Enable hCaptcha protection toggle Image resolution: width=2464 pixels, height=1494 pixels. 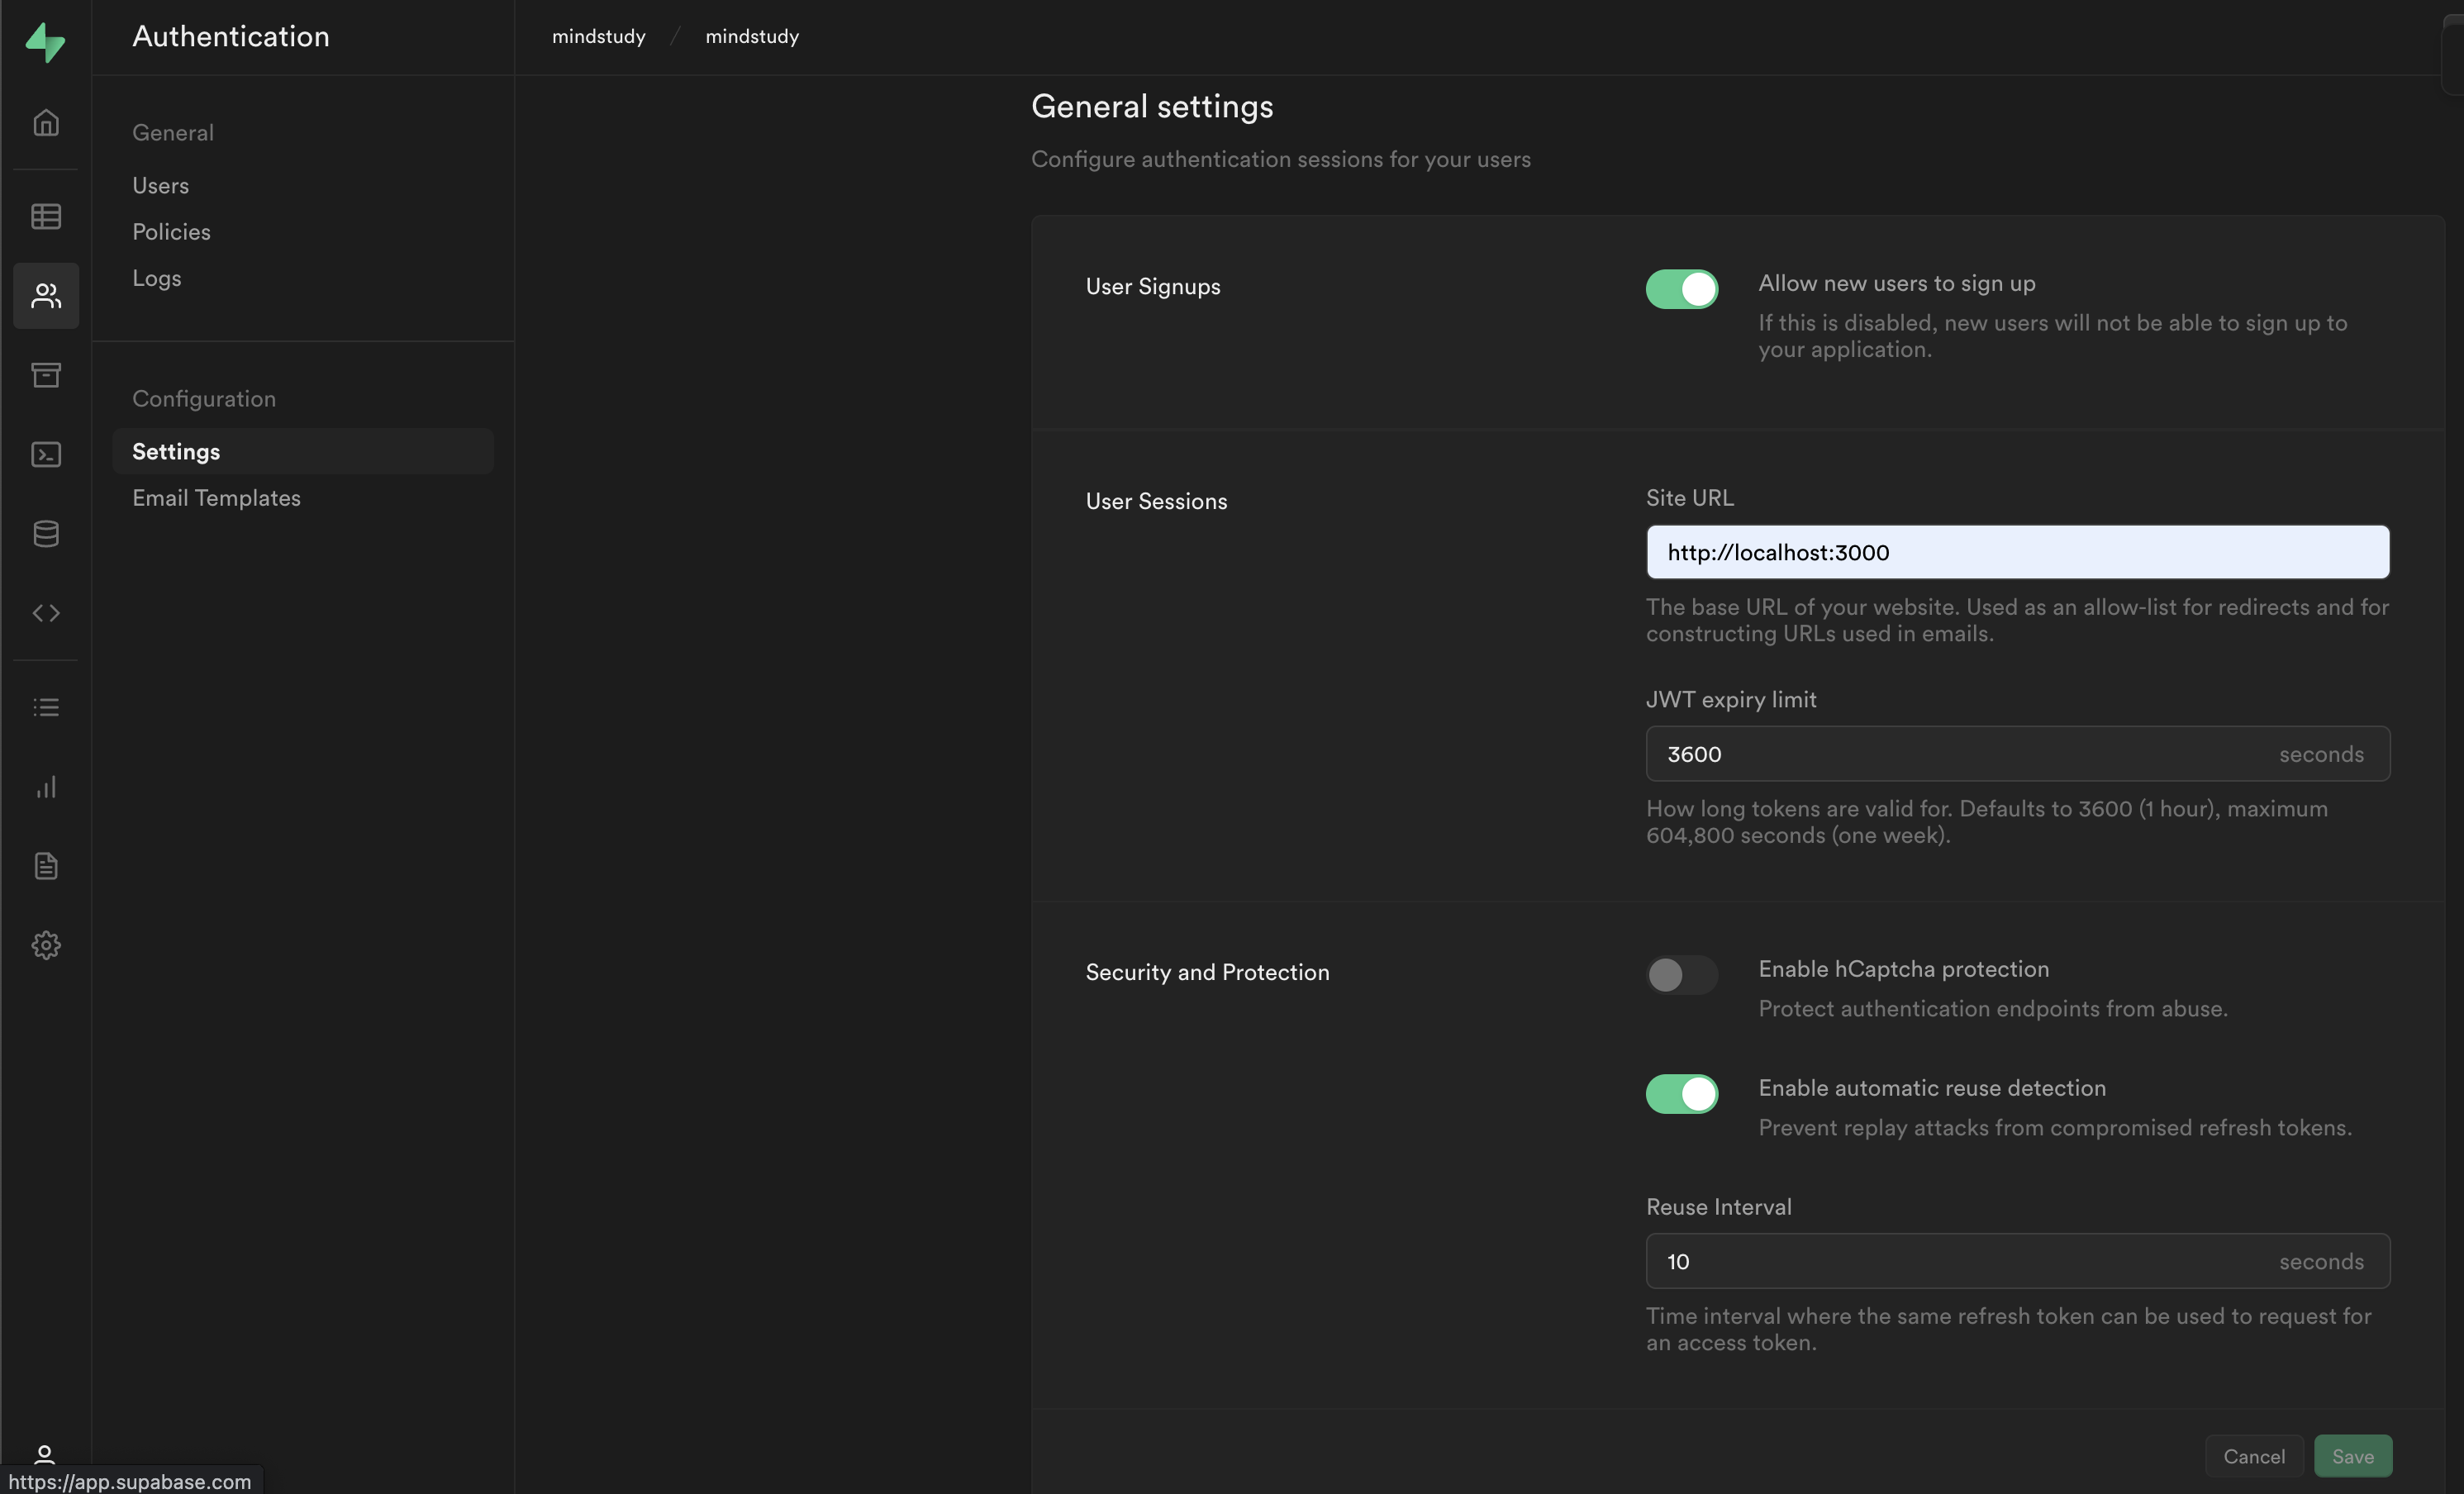click(x=1682, y=974)
